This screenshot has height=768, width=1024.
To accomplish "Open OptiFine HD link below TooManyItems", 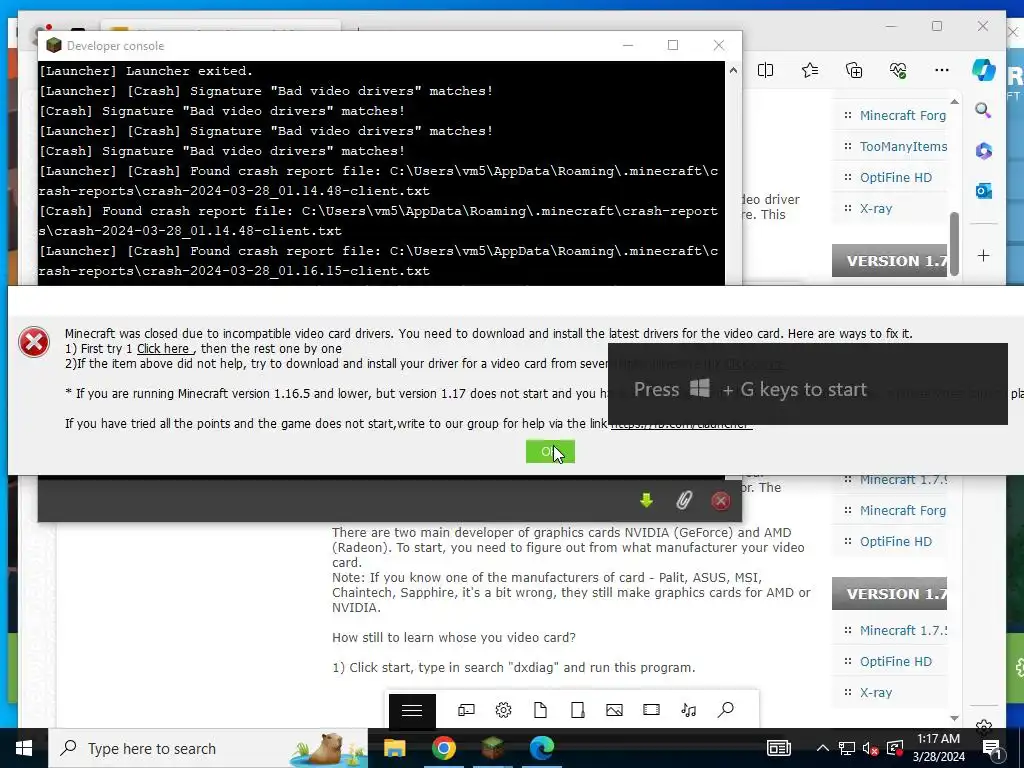I will [895, 178].
